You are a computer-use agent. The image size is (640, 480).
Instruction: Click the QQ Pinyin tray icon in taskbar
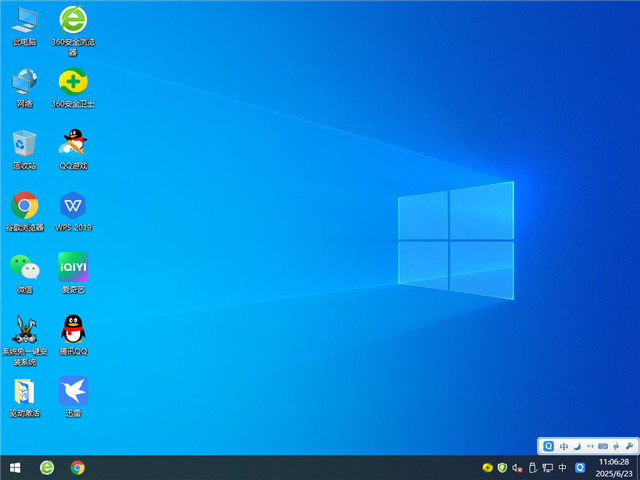[580, 468]
